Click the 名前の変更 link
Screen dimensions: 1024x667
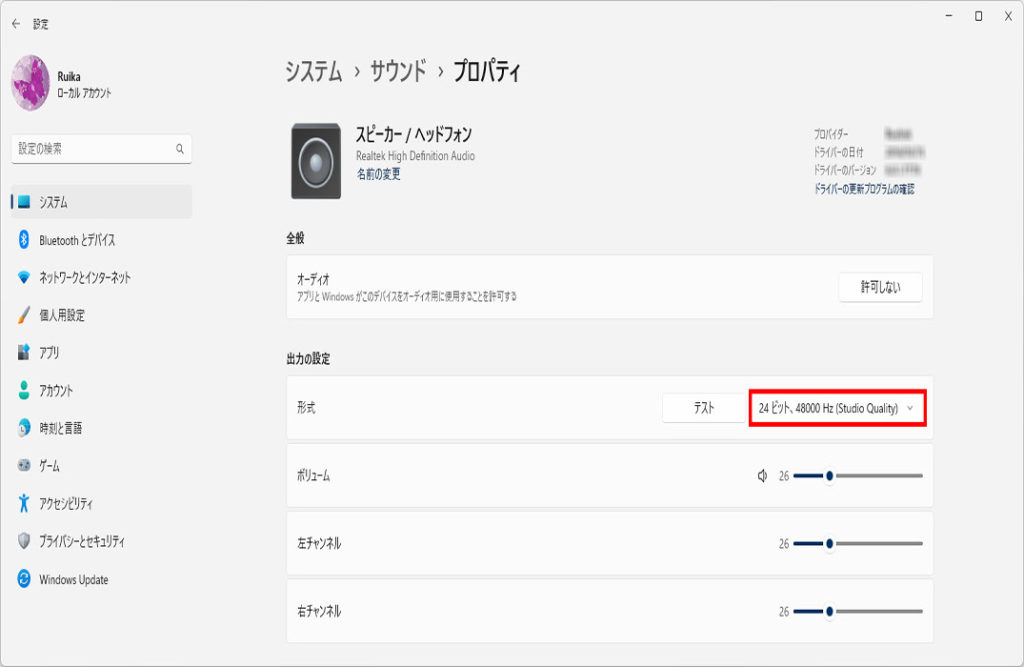(378, 174)
